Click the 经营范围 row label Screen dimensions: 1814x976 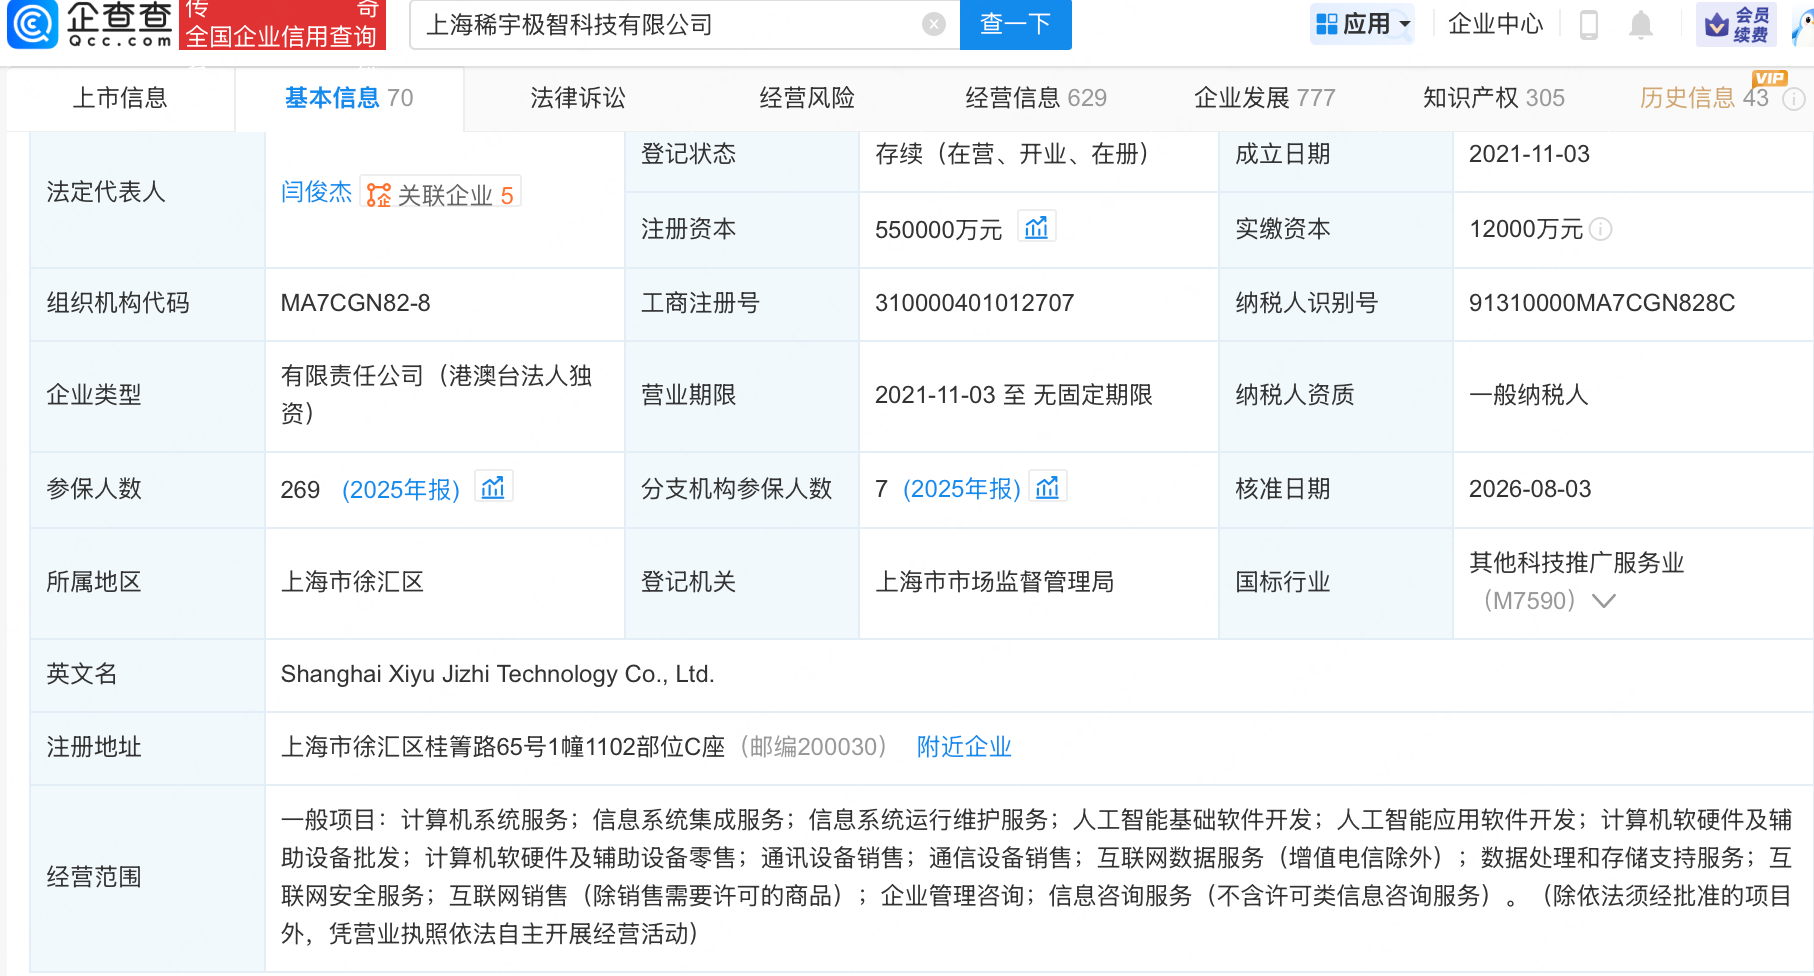coord(94,877)
